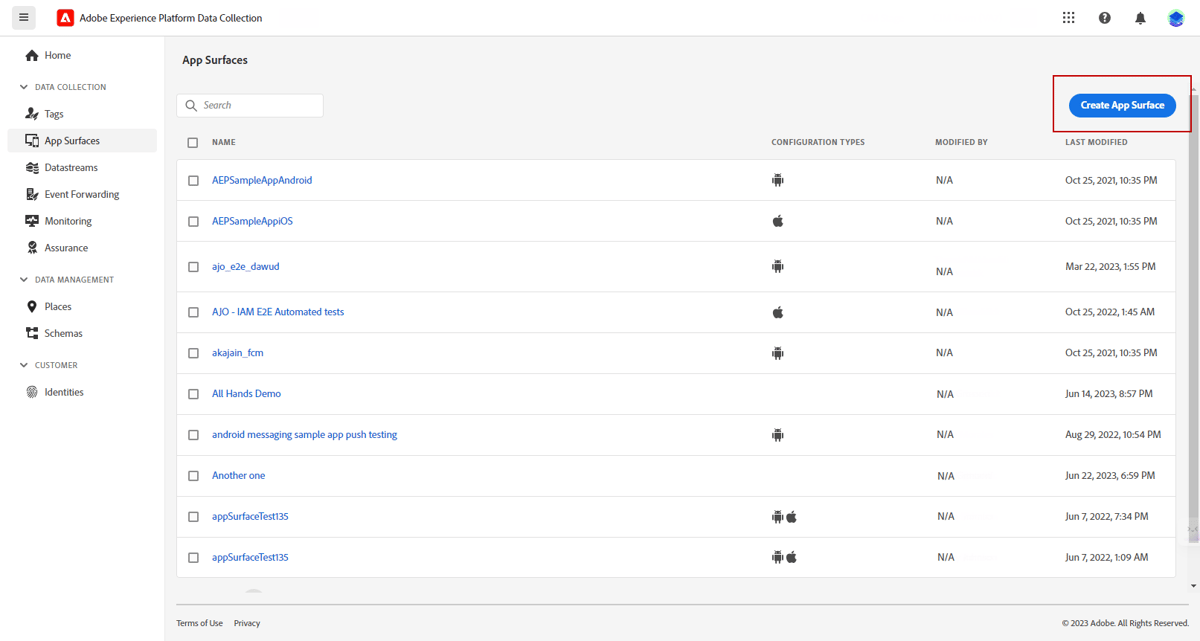Open the app switcher grid
Image resolution: width=1200 pixels, height=641 pixels.
[x=1068, y=18]
